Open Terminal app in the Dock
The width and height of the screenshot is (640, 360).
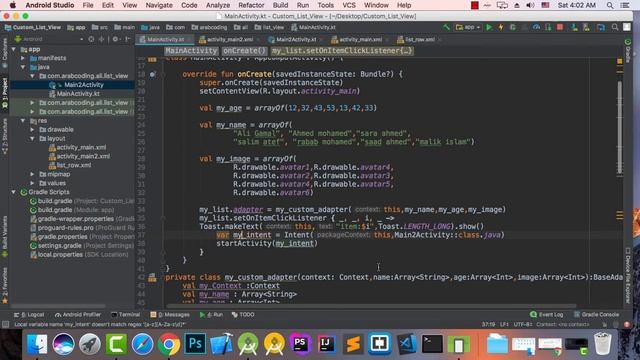tap(432, 344)
